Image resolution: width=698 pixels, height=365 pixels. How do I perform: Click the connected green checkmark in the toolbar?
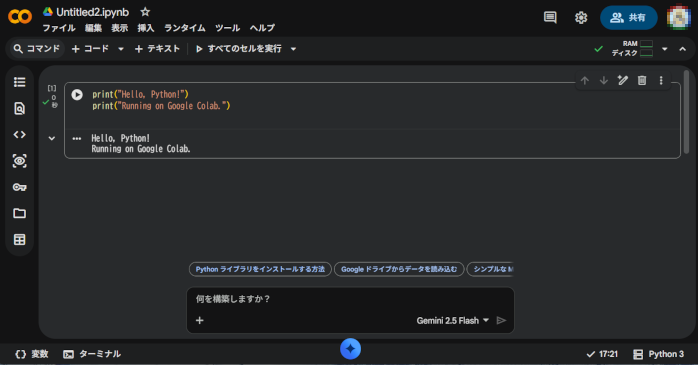click(x=599, y=49)
